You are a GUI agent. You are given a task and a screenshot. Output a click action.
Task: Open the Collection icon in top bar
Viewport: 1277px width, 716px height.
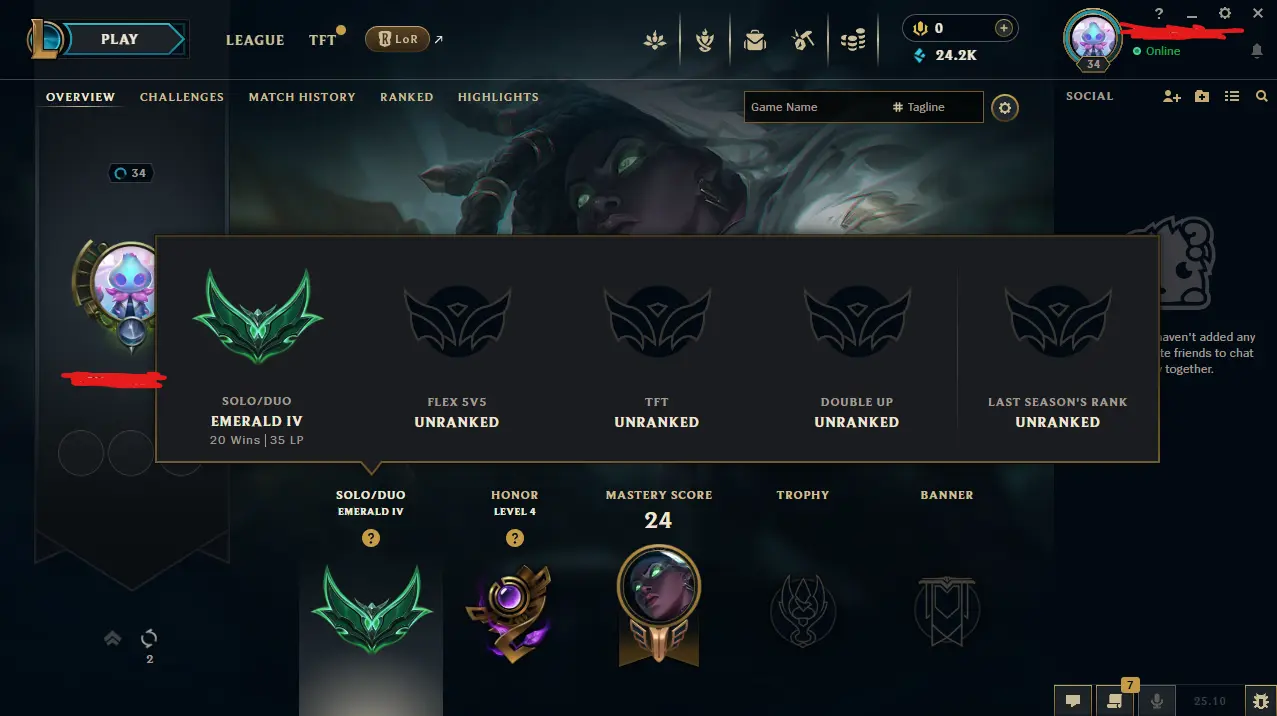[x=755, y=41]
